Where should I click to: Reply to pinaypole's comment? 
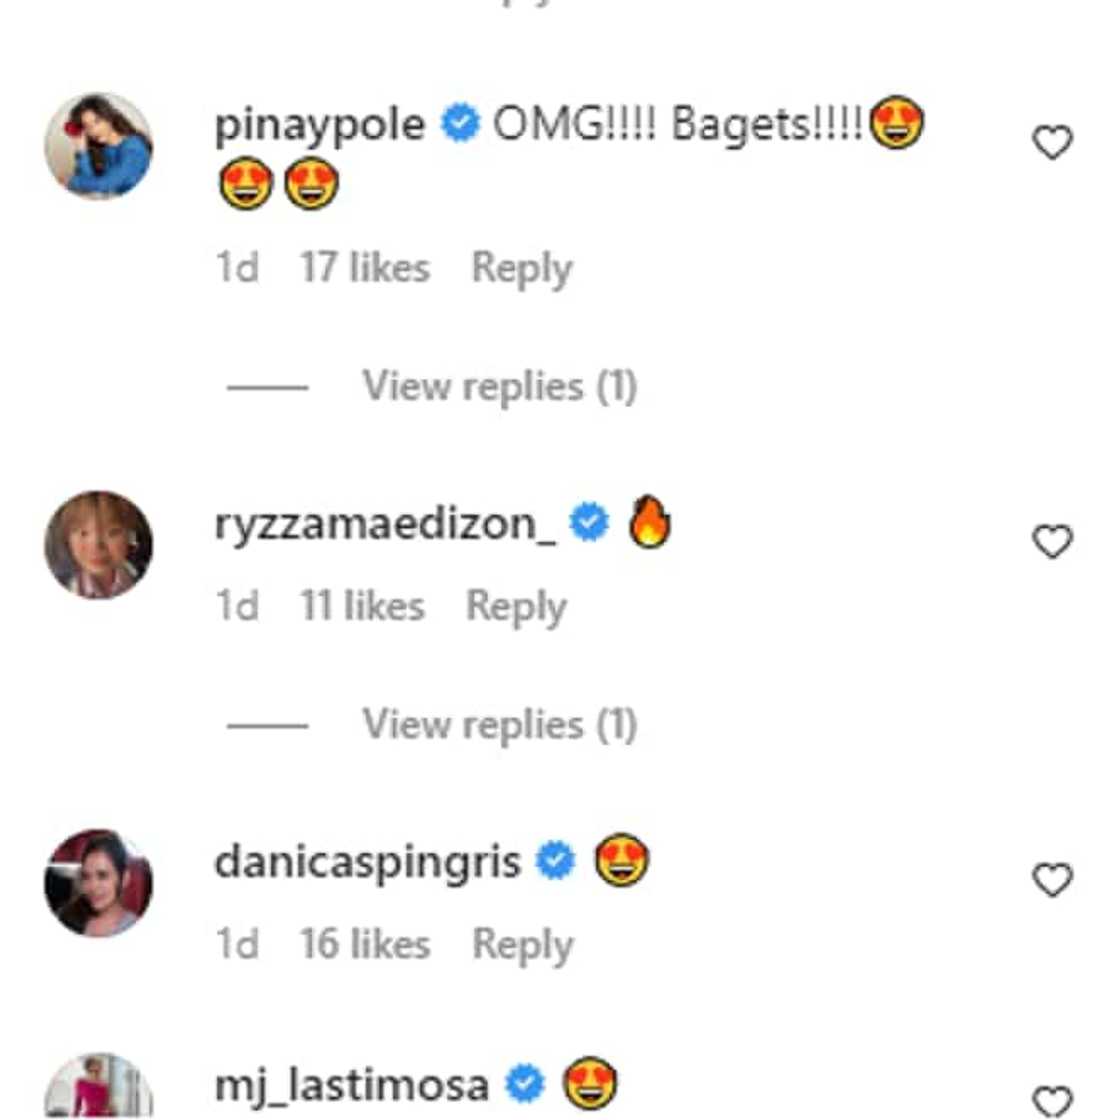521,268
